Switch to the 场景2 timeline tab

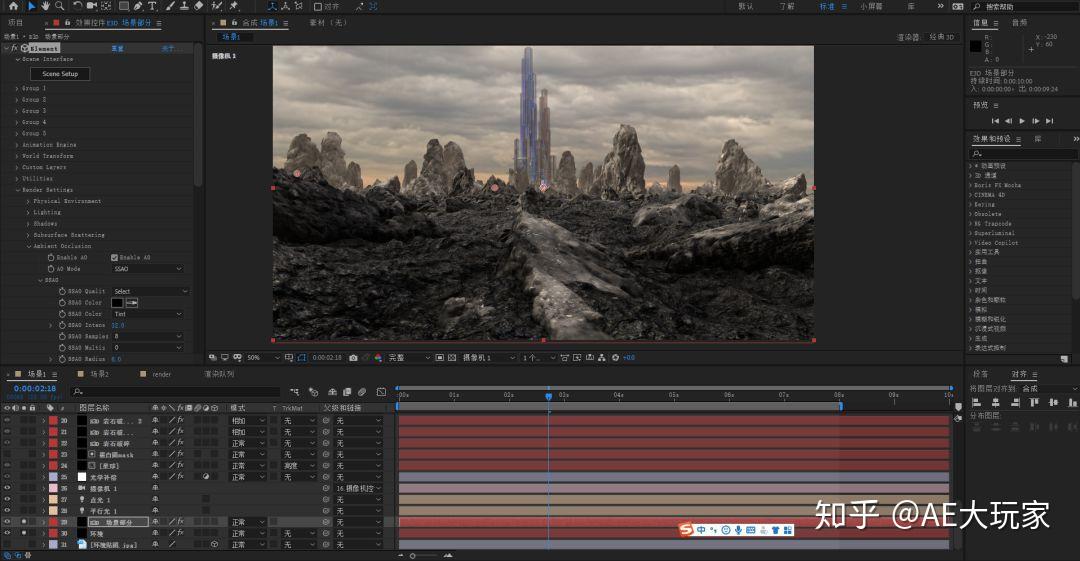pyautogui.click(x=99, y=374)
